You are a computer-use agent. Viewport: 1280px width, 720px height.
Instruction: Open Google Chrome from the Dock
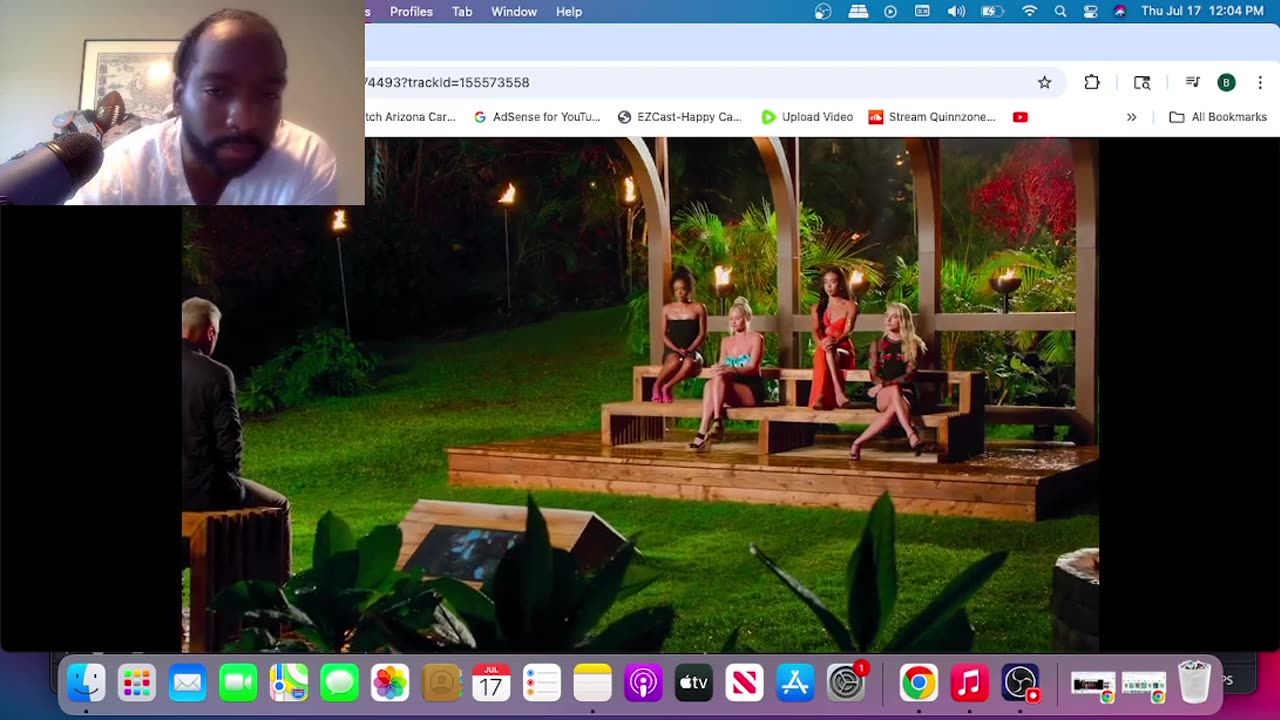pos(918,684)
